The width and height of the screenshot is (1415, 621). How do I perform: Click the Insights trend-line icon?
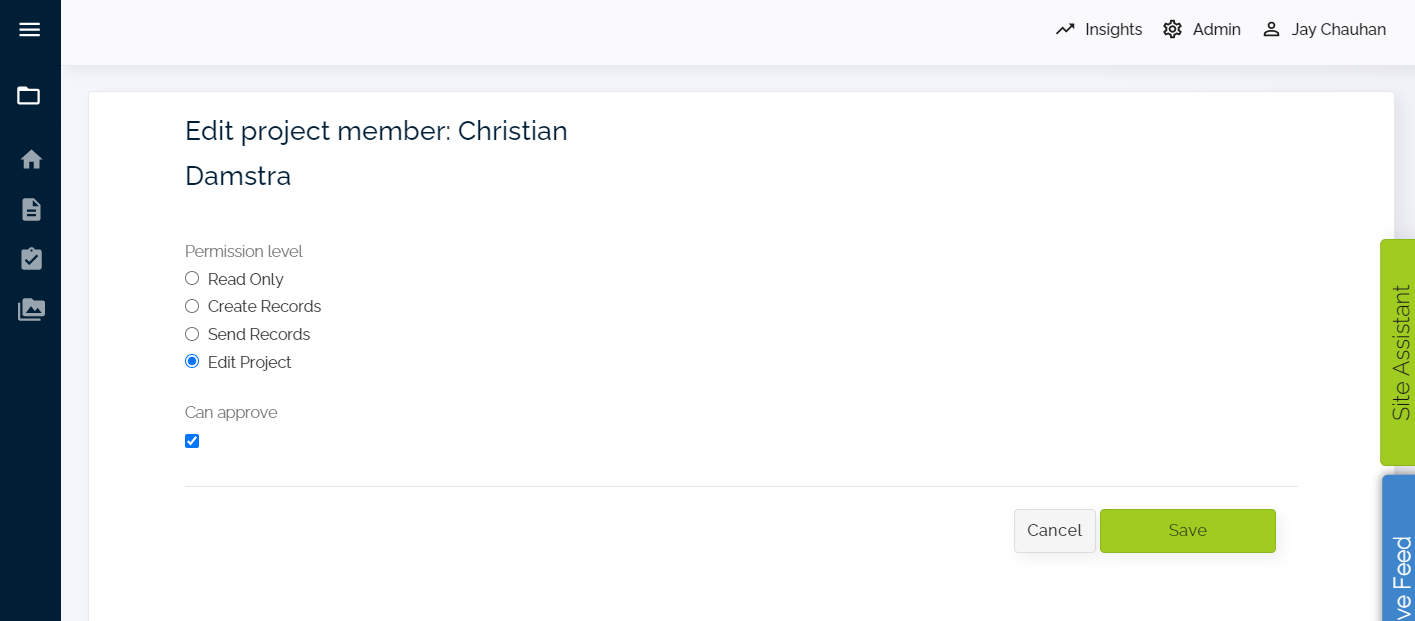click(x=1065, y=30)
